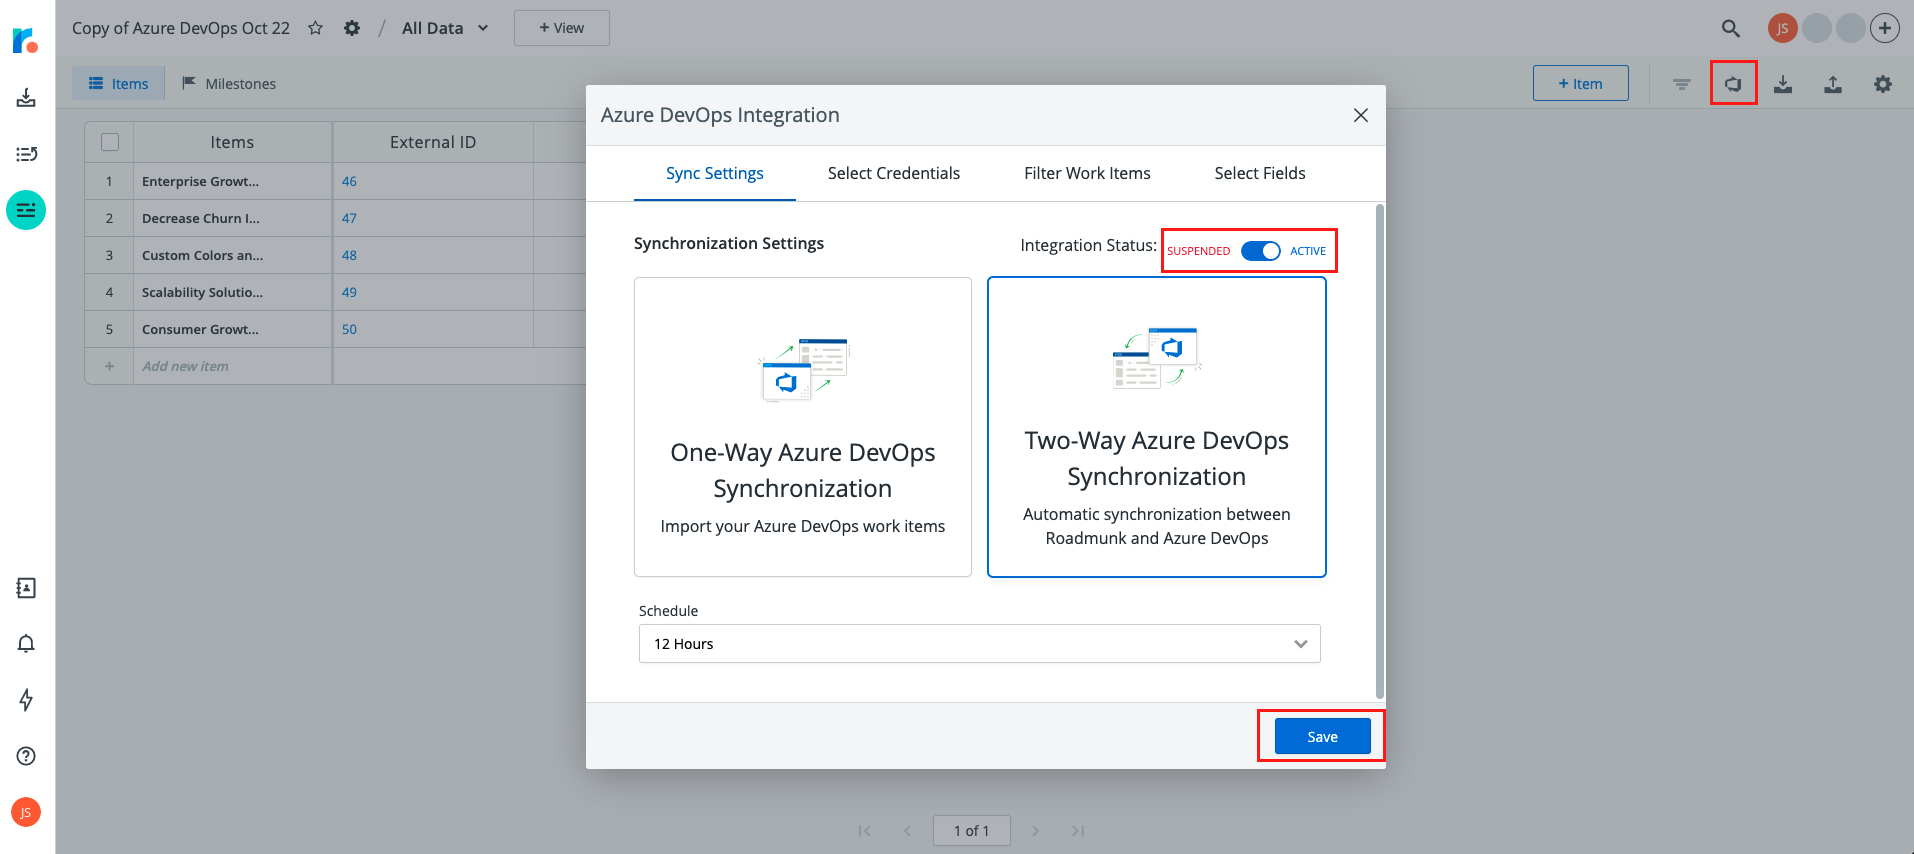This screenshot has height=854, width=1914.
Task: Check the select-all items checkbox
Action: pos(110,142)
